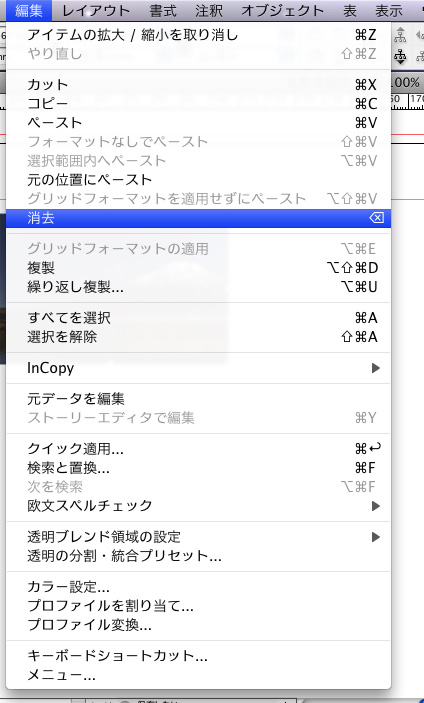The width and height of the screenshot is (424, 703).
Task: Open the オブジェクト menu
Action: point(282,10)
